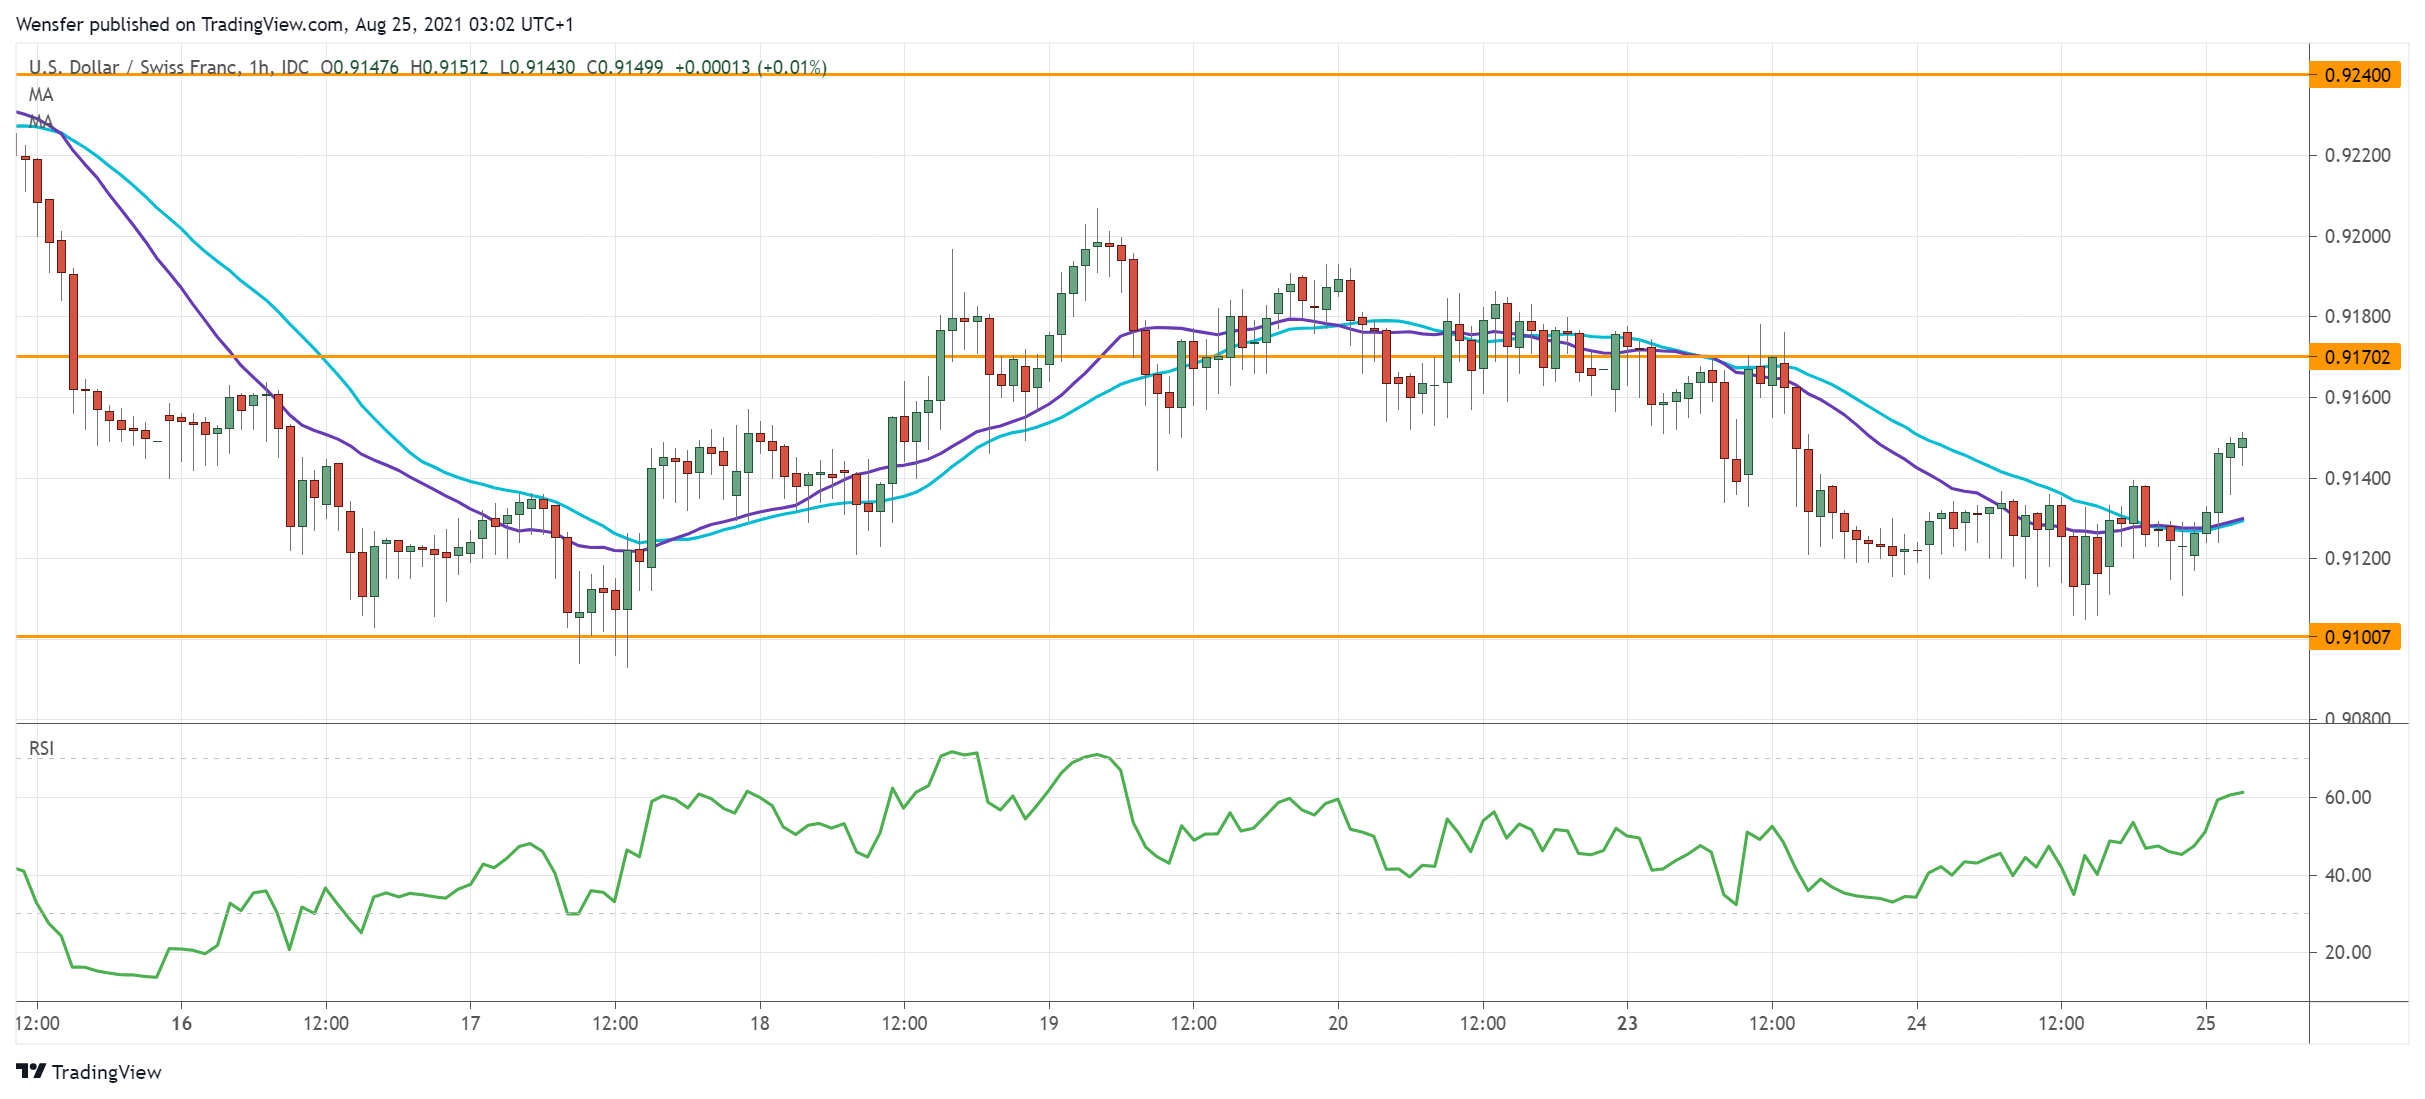The height and width of the screenshot is (1099, 2425).
Task: Click the 0.92000 price axis label
Action: [2357, 237]
